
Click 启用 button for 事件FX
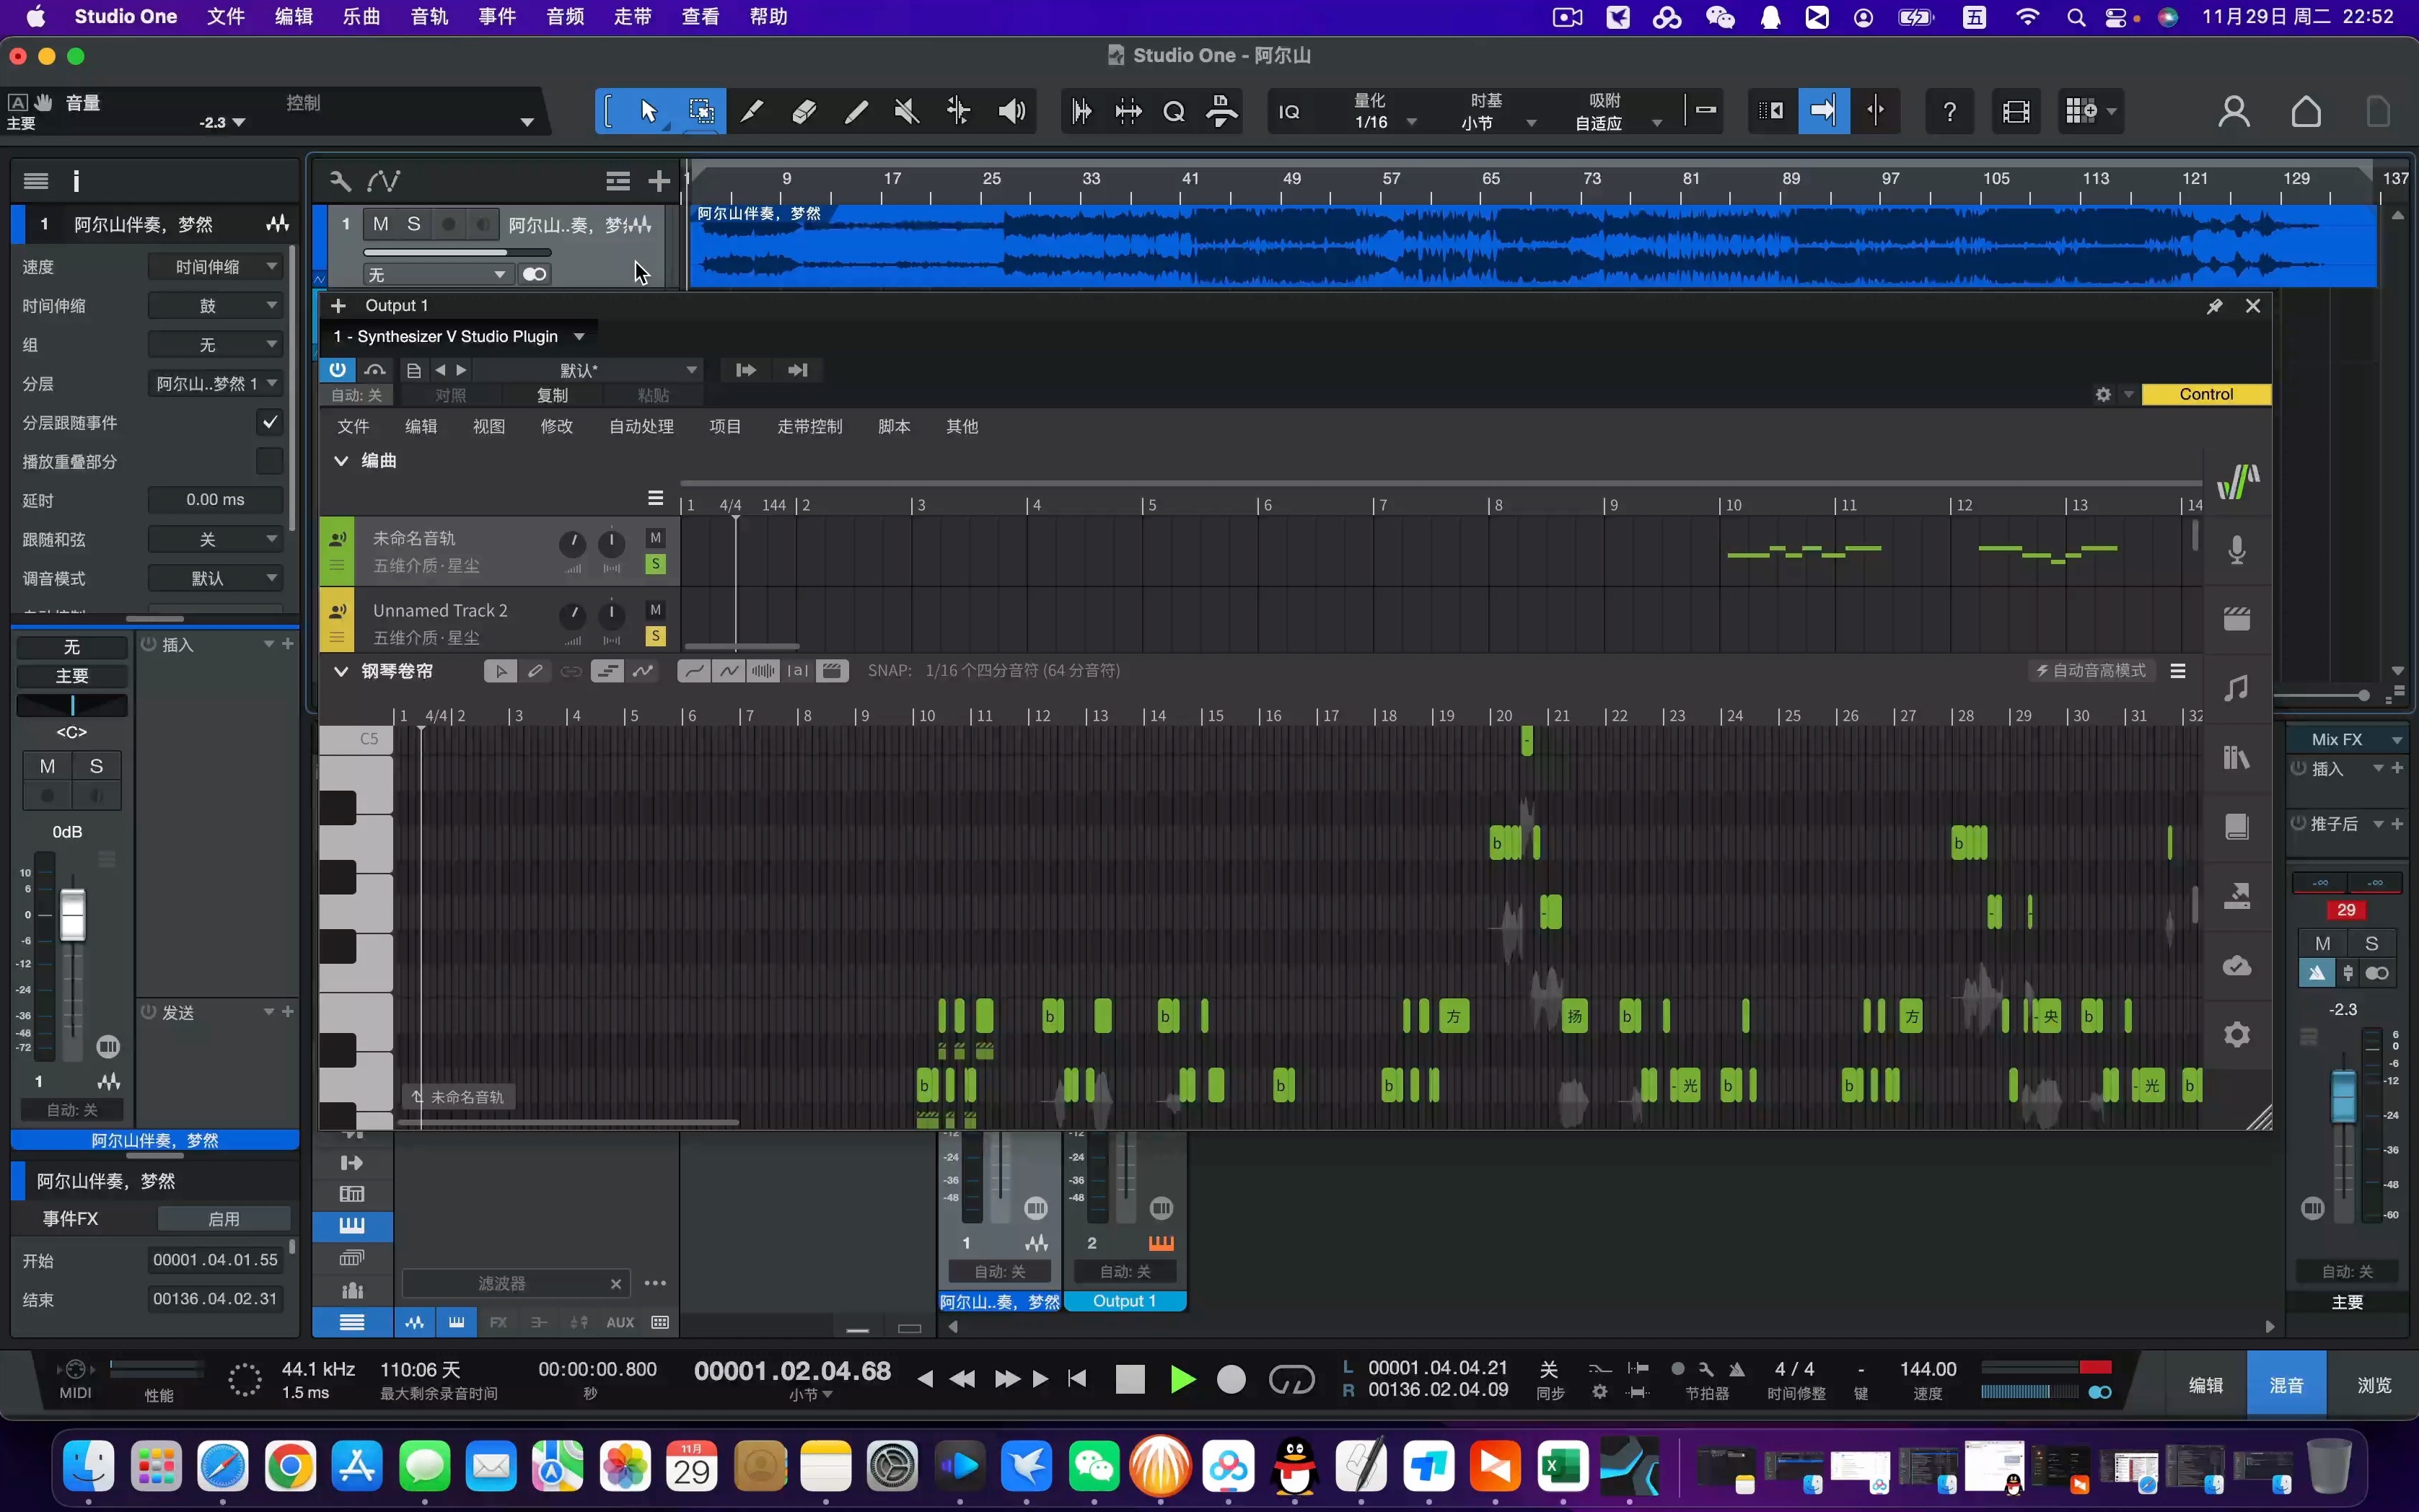click(224, 1219)
